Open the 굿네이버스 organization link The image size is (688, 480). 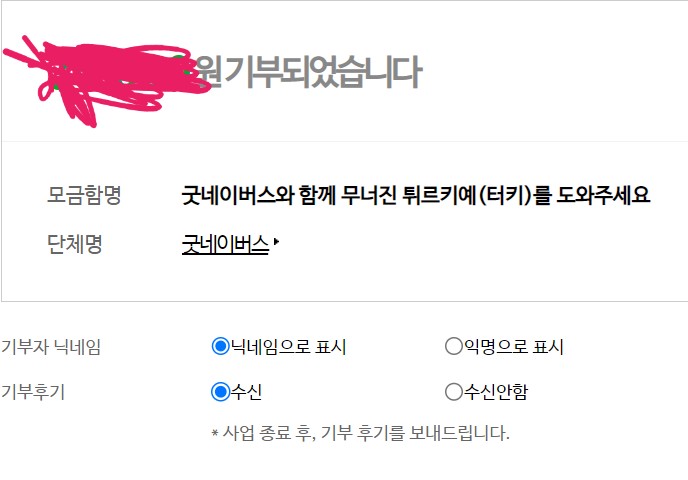(x=225, y=244)
